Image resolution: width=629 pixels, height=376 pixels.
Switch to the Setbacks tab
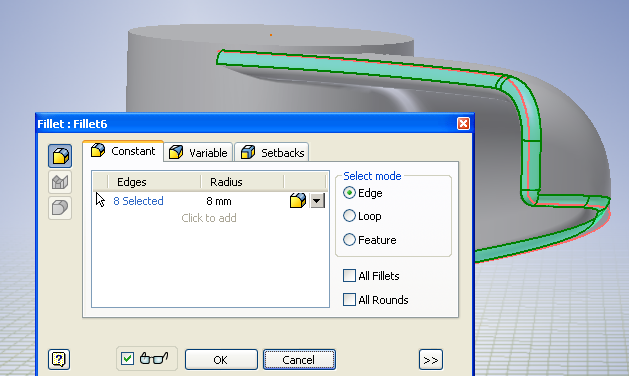point(272,152)
